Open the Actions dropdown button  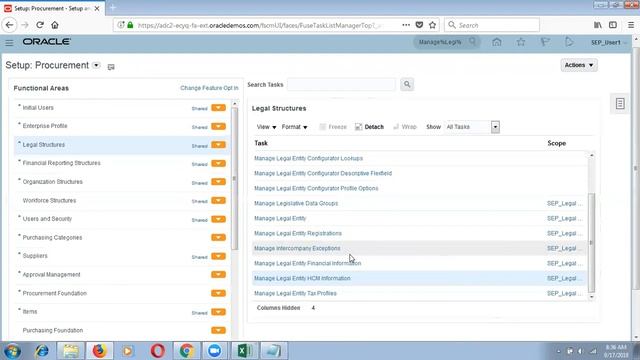click(579, 65)
